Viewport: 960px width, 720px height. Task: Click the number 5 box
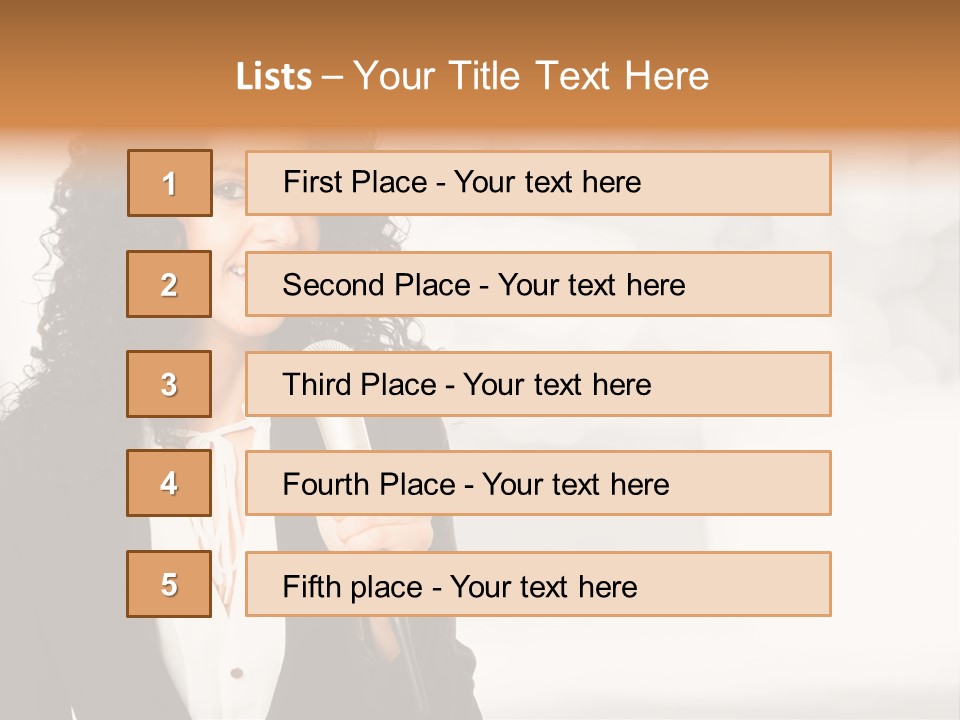tap(169, 584)
